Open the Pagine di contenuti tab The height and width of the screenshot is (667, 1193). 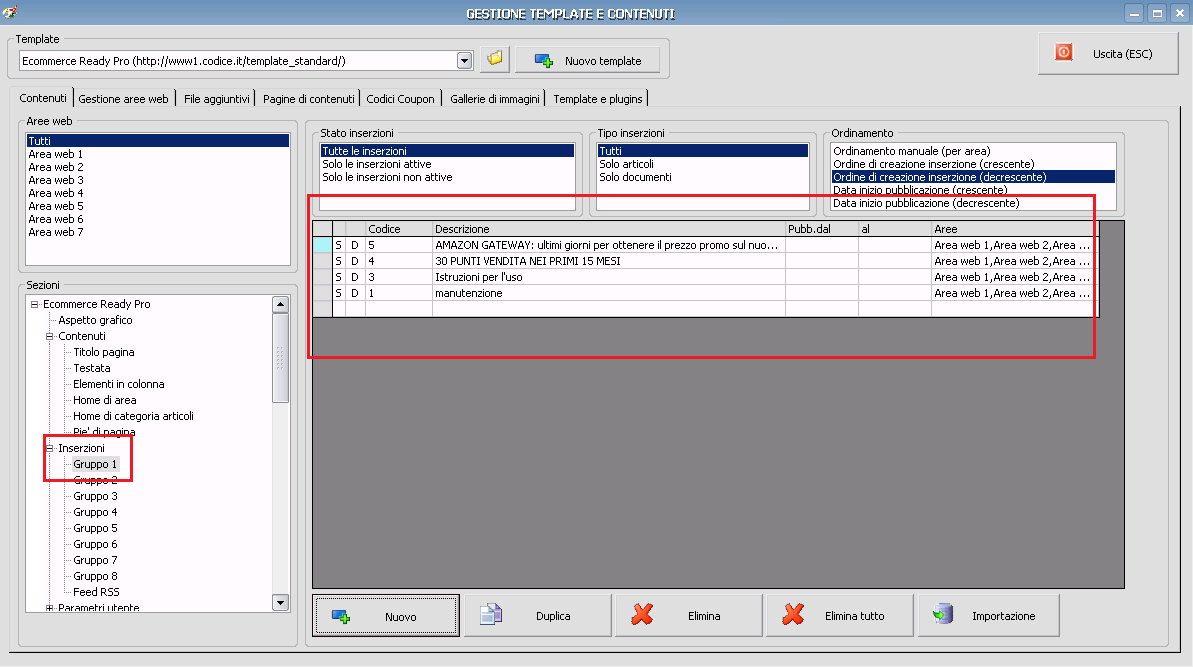tap(308, 99)
